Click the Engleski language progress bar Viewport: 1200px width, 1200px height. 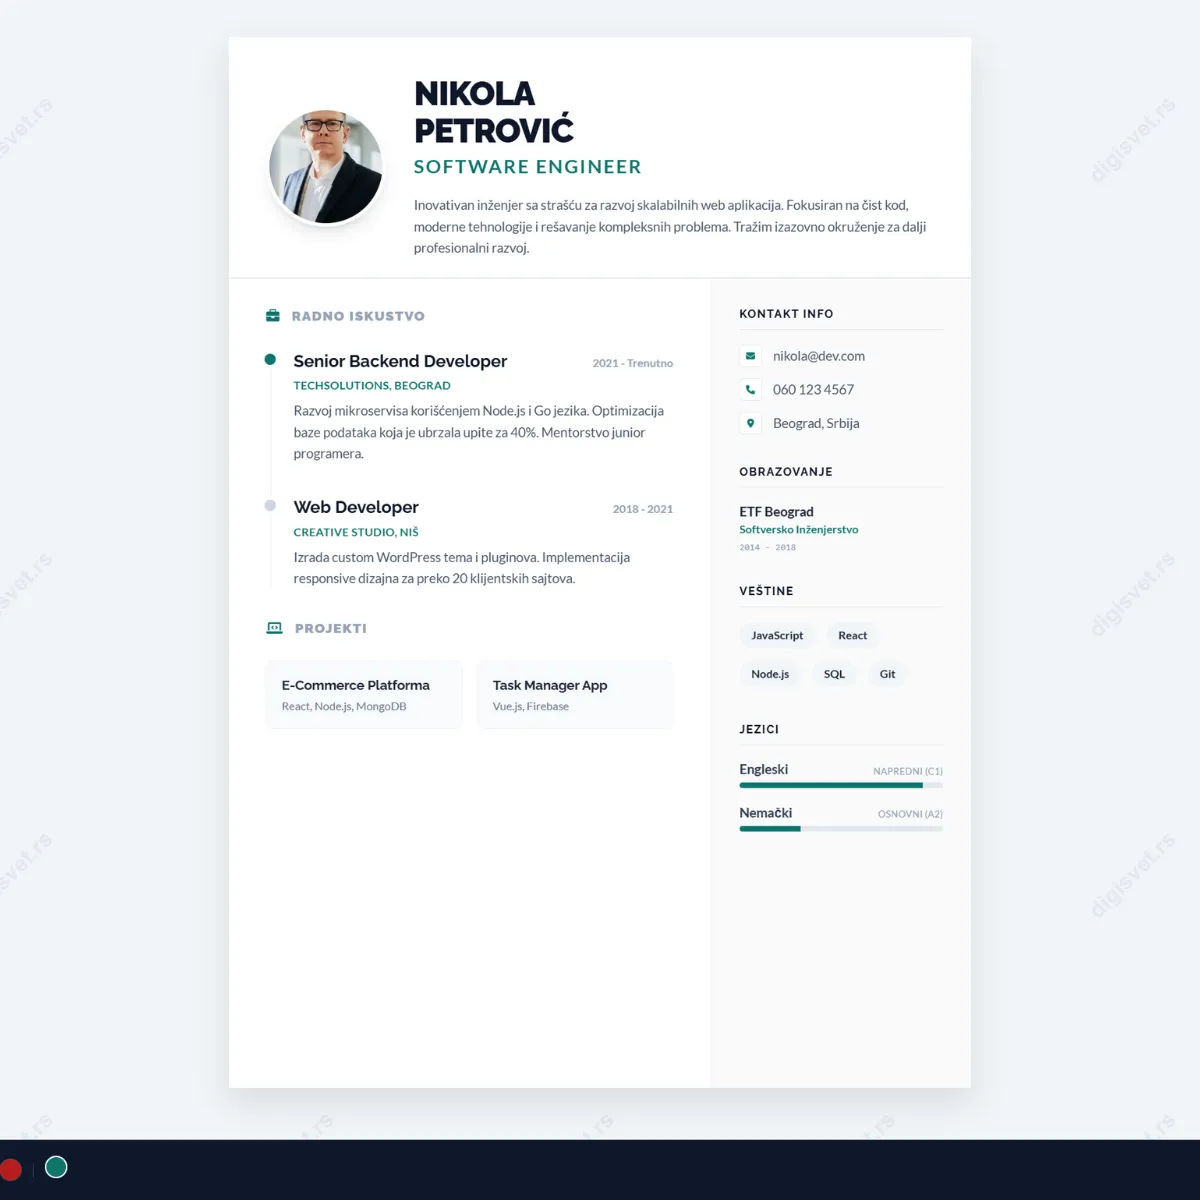point(840,785)
